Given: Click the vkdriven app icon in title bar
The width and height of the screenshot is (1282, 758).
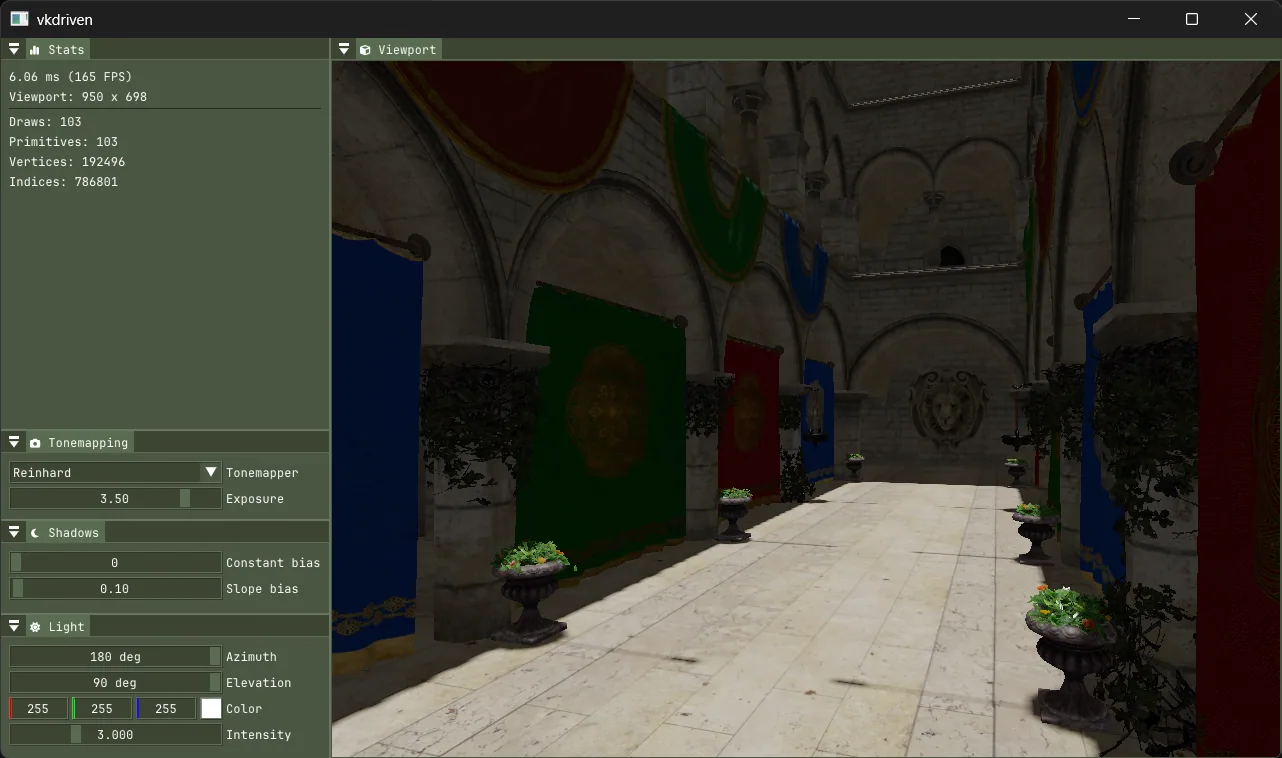Looking at the screenshot, I should [x=20, y=19].
